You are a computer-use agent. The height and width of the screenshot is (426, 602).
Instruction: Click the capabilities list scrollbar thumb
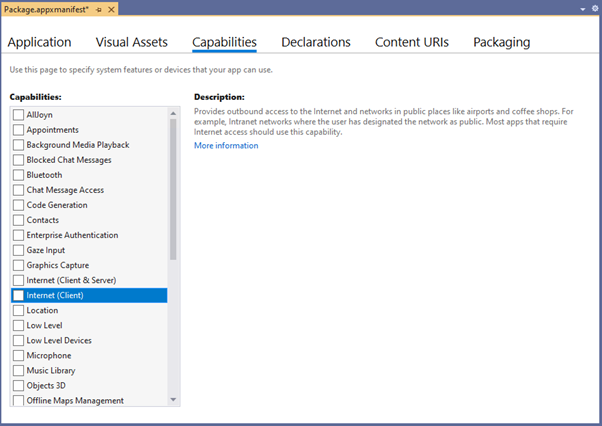[x=173, y=189]
